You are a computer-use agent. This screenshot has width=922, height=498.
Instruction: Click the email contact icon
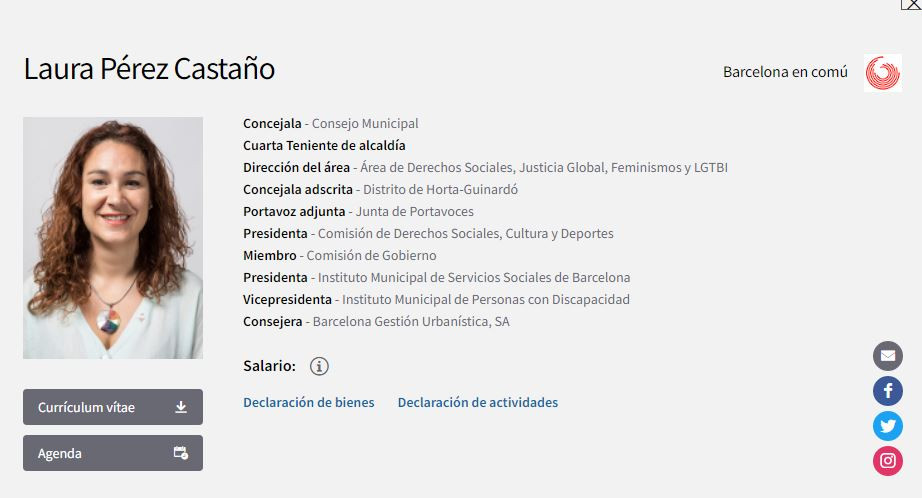coord(887,356)
